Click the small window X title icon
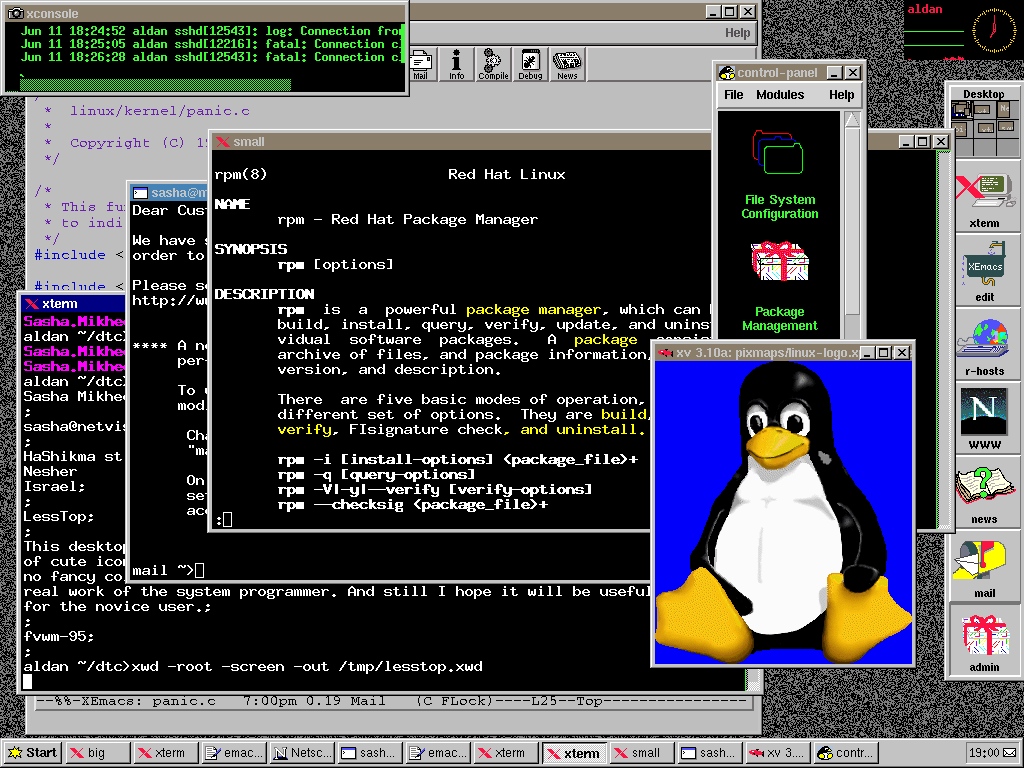The height and width of the screenshot is (768, 1024). pyautogui.click(x=223, y=142)
